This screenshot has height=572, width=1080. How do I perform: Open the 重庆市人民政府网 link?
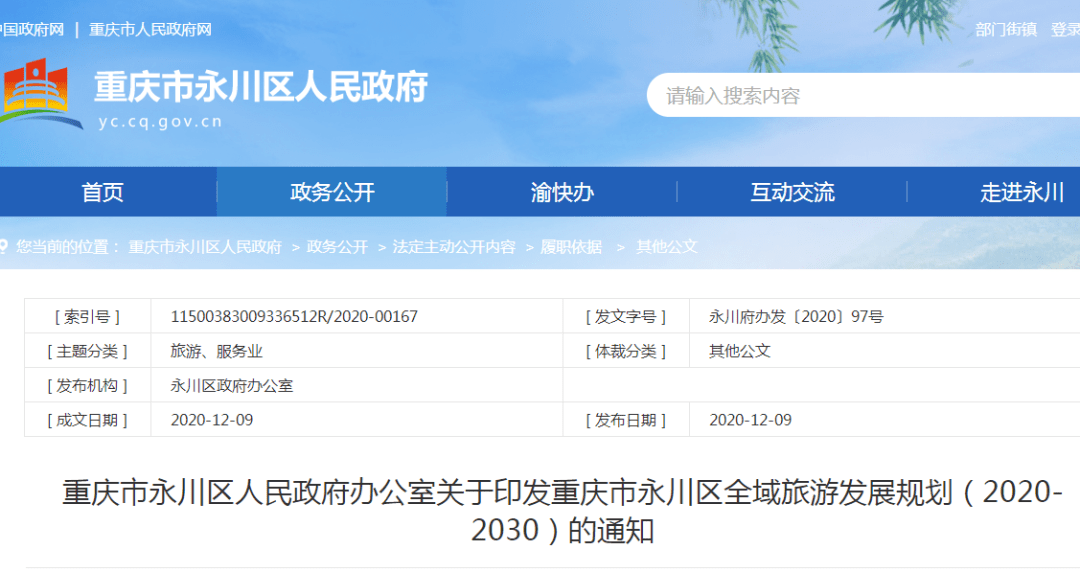click(x=150, y=30)
